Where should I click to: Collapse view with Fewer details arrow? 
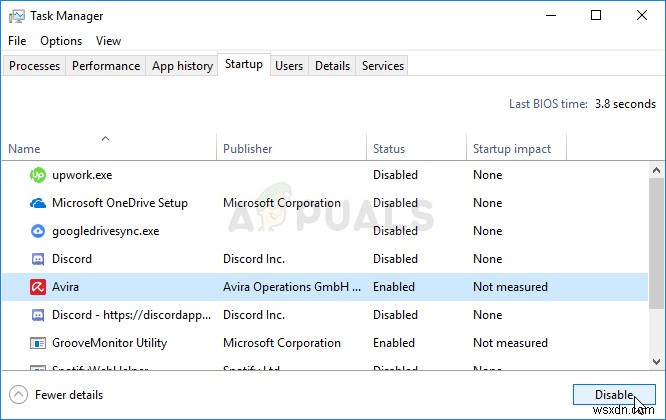pos(18,395)
